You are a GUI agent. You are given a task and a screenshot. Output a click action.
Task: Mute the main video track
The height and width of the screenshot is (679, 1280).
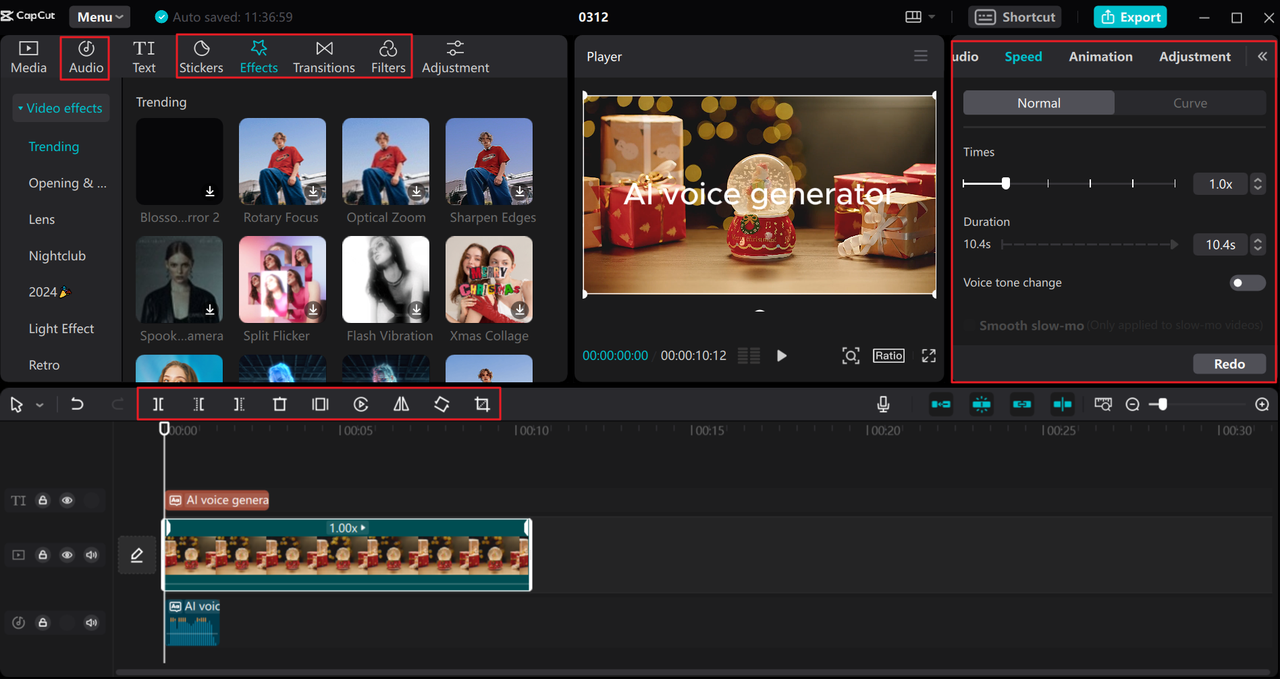(x=92, y=554)
